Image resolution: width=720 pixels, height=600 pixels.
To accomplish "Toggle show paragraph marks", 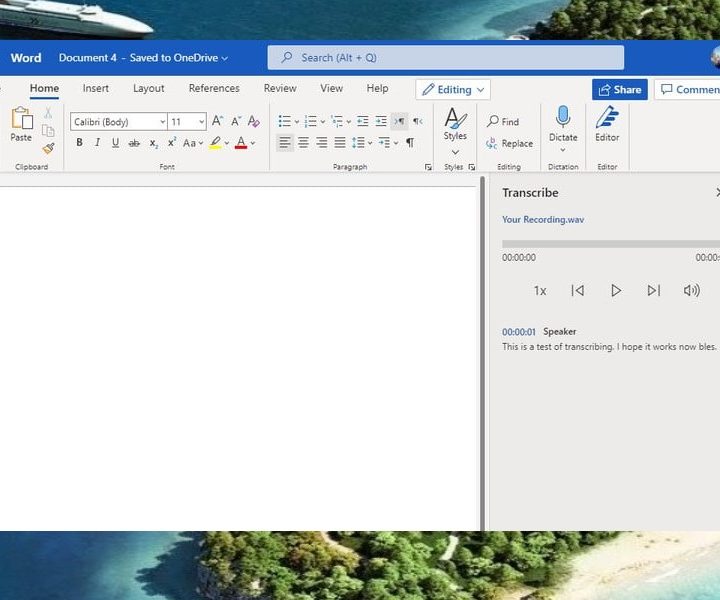I will tap(410, 143).
